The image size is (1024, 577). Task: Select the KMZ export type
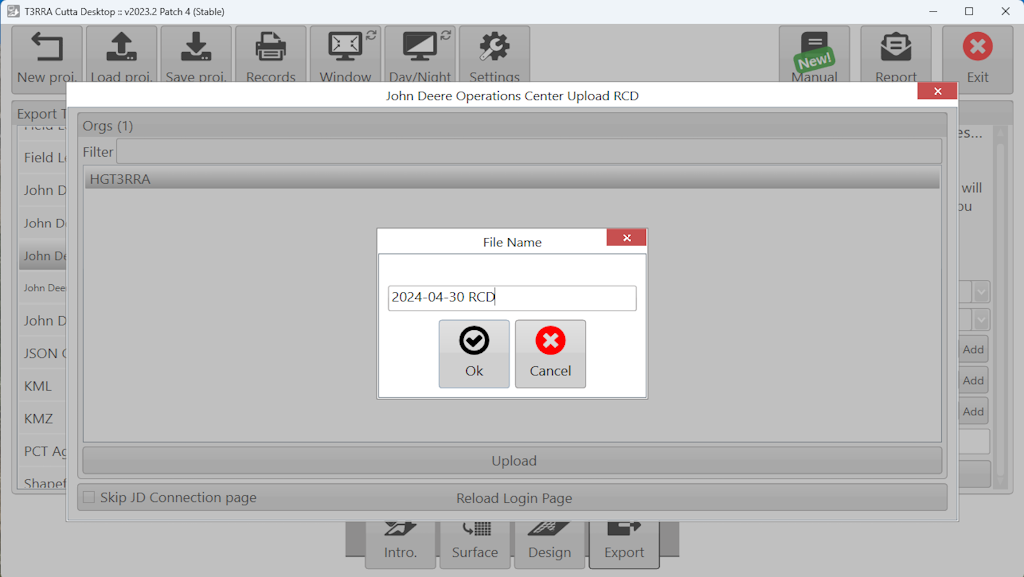42,418
